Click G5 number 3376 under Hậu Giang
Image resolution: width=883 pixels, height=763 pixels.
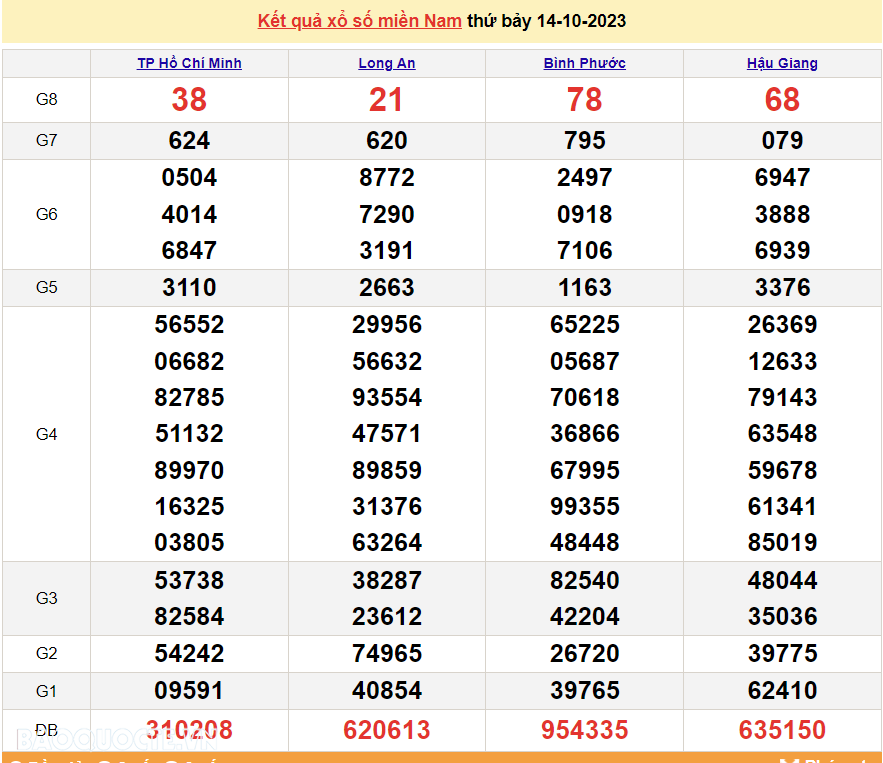782,288
